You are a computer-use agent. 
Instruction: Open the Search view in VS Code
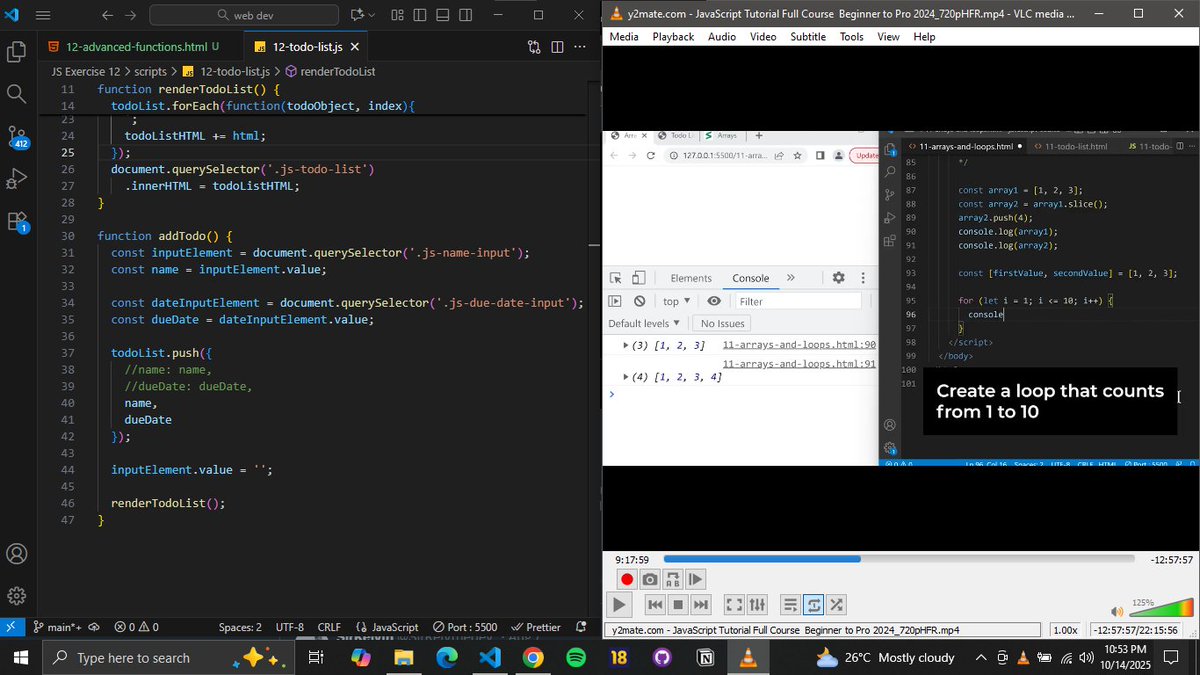coord(16,94)
